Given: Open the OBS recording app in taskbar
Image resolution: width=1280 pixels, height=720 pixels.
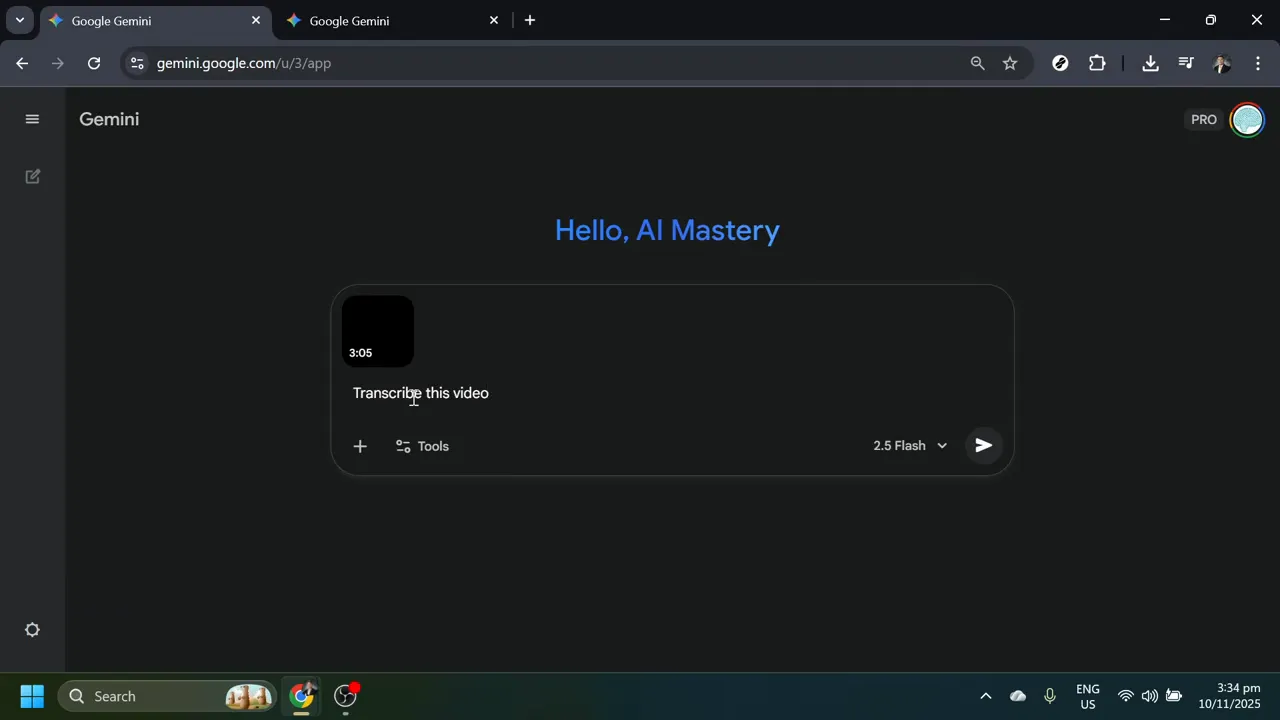Looking at the screenshot, I should click(345, 696).
